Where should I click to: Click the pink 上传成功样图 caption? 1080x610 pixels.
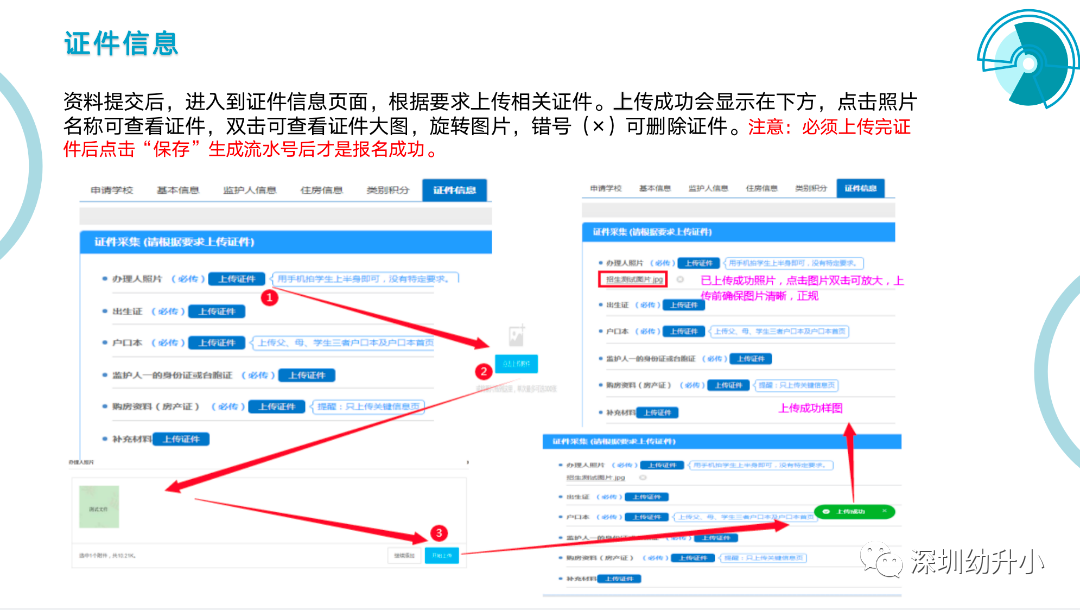810,408
